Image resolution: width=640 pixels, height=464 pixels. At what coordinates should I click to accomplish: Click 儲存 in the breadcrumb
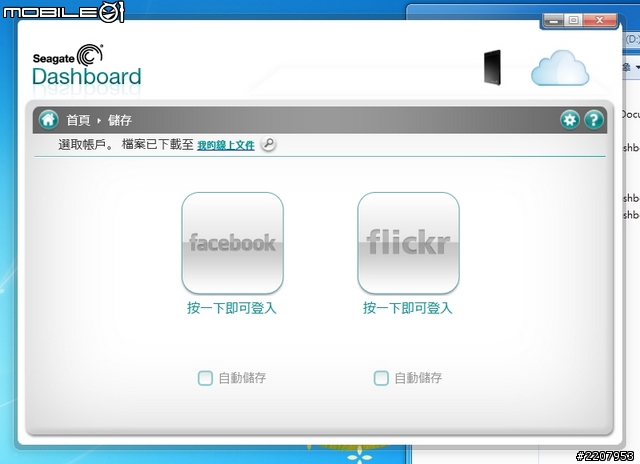[120, 120]
